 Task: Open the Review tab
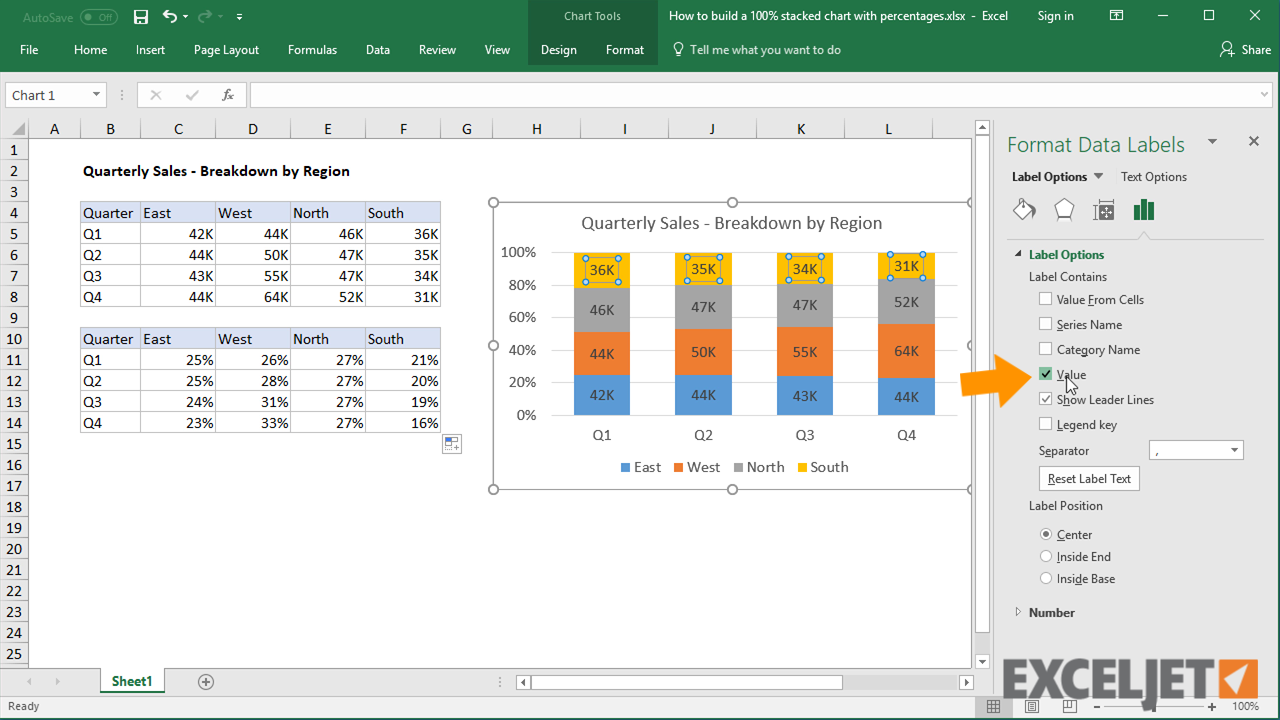(x=437, y=50)
